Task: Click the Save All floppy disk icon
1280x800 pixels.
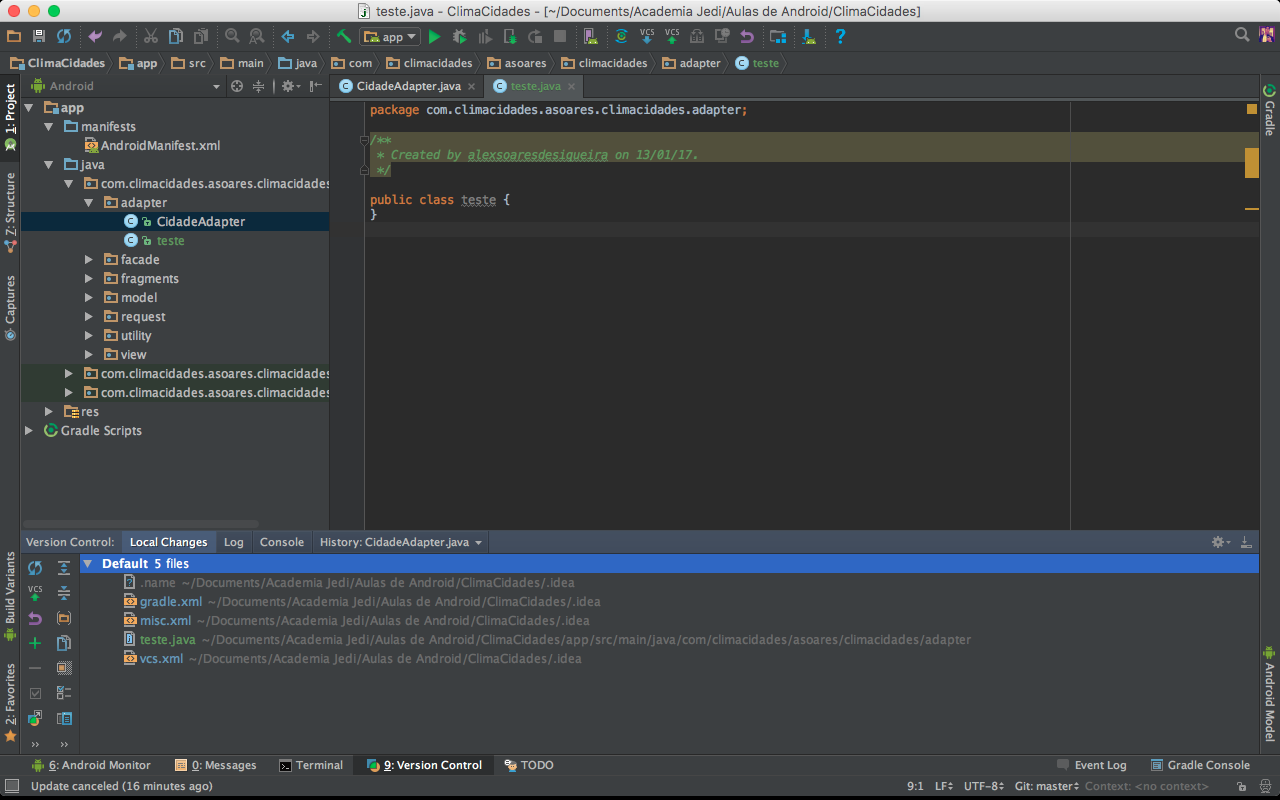Action: point(39,37)
